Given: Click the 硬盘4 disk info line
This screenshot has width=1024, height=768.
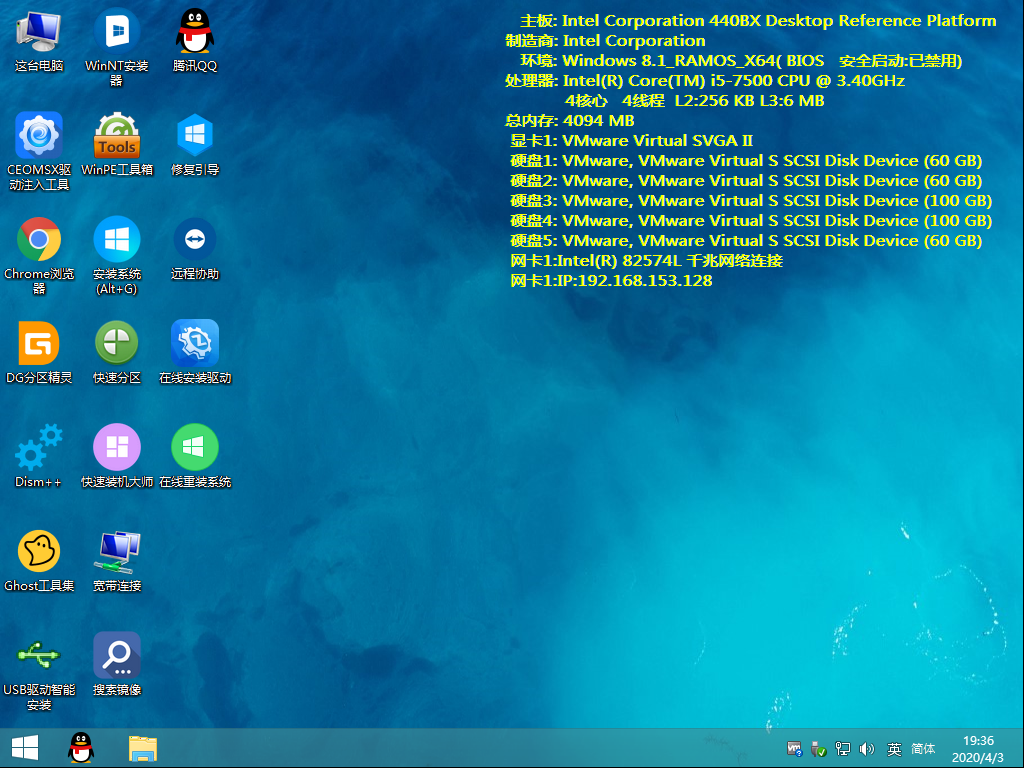Looking at the screenshot, I should (x=751, y=221).
